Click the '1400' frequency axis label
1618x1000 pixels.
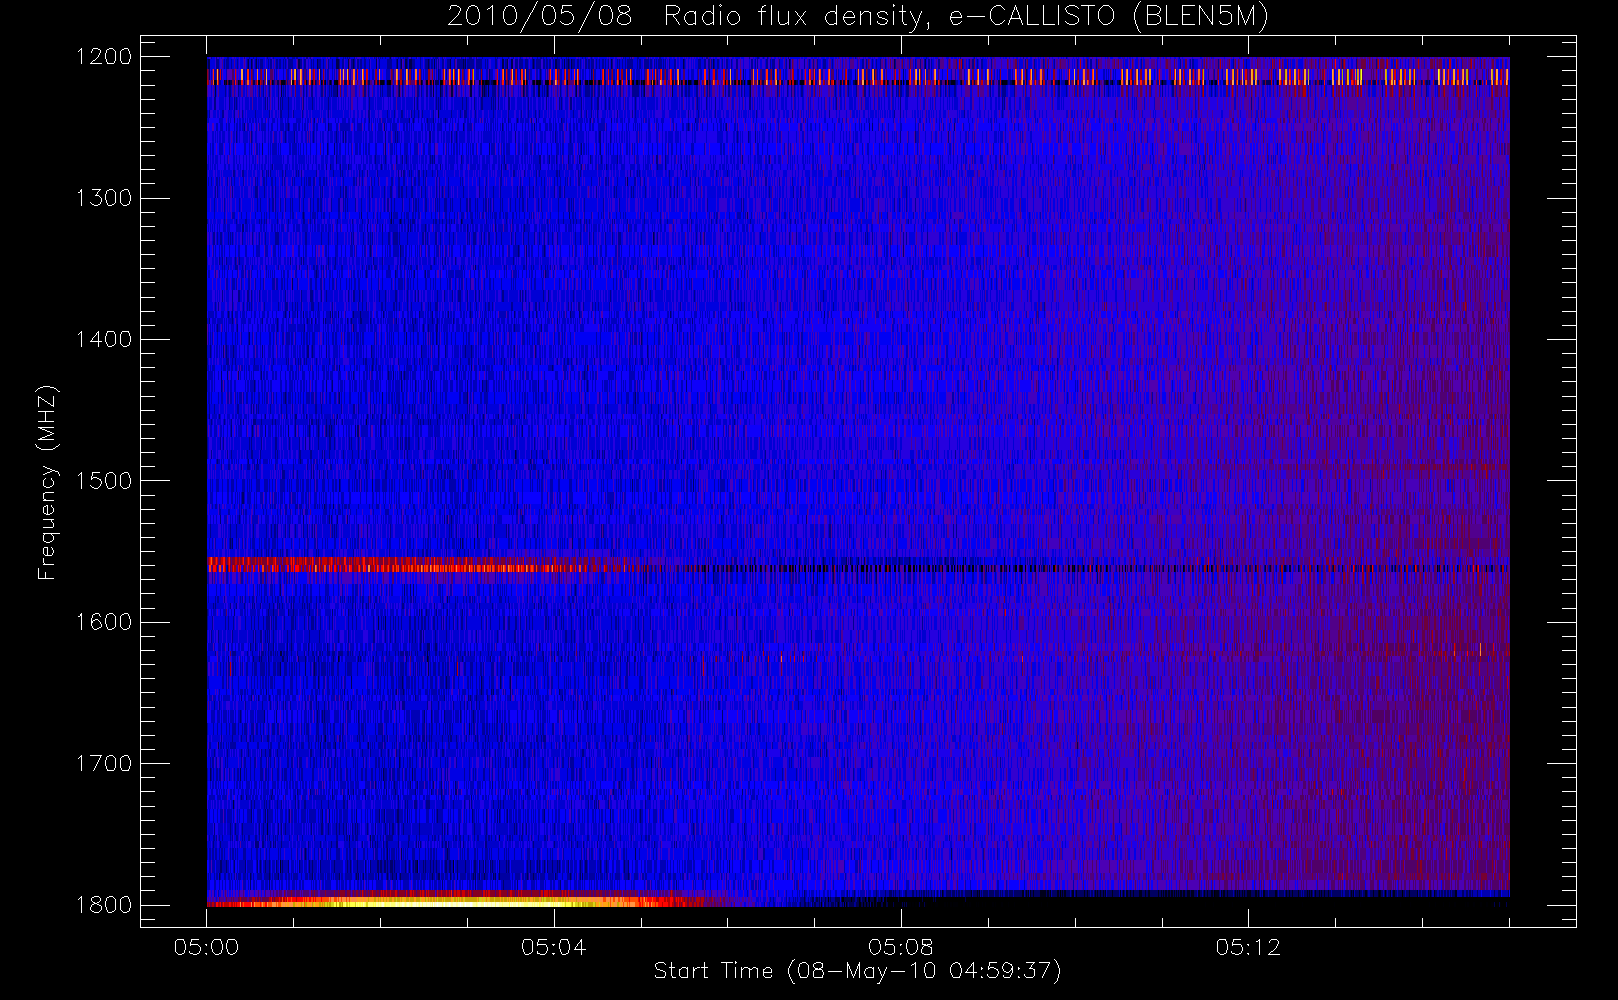pos(104,339)
